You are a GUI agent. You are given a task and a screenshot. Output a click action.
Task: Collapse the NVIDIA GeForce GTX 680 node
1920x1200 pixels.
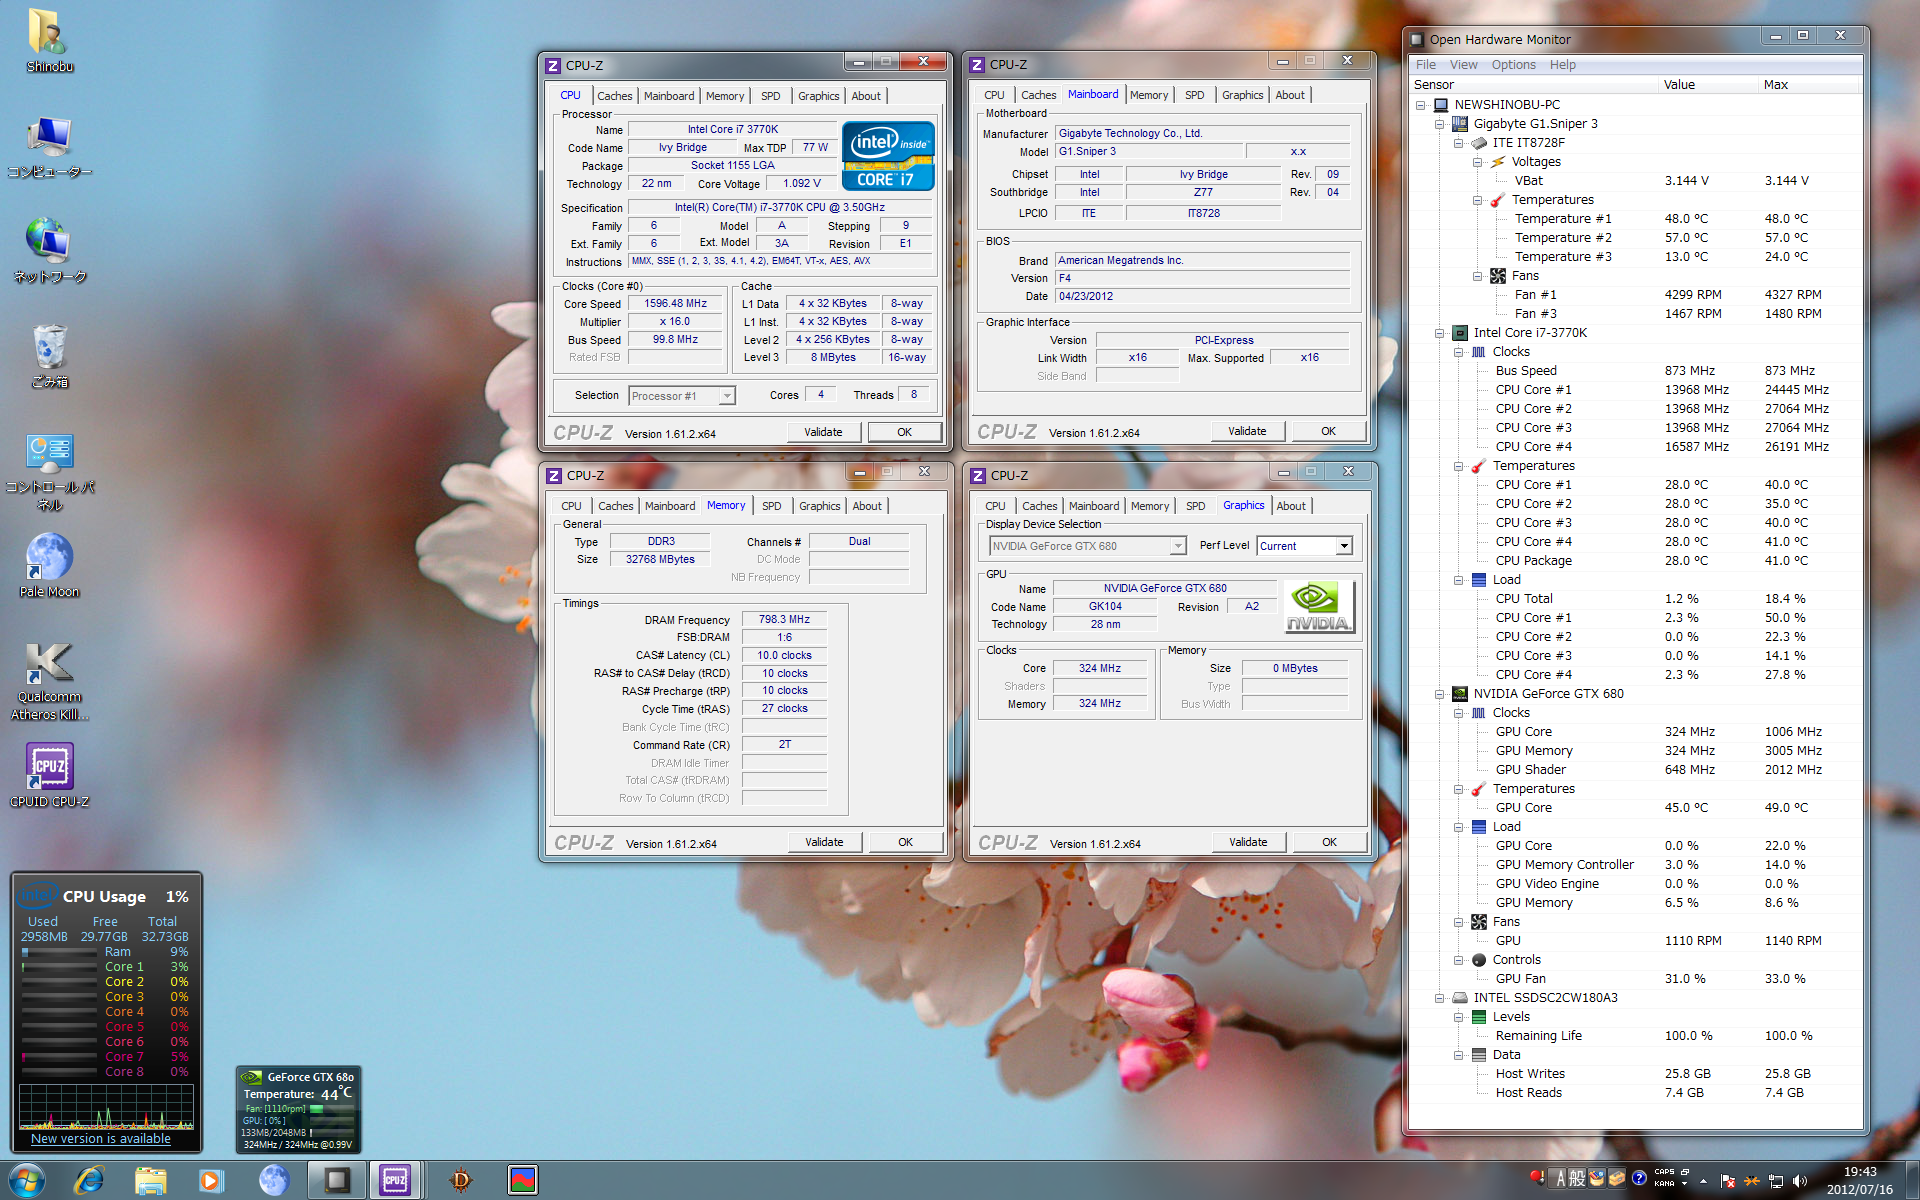tap(1439, 694)
